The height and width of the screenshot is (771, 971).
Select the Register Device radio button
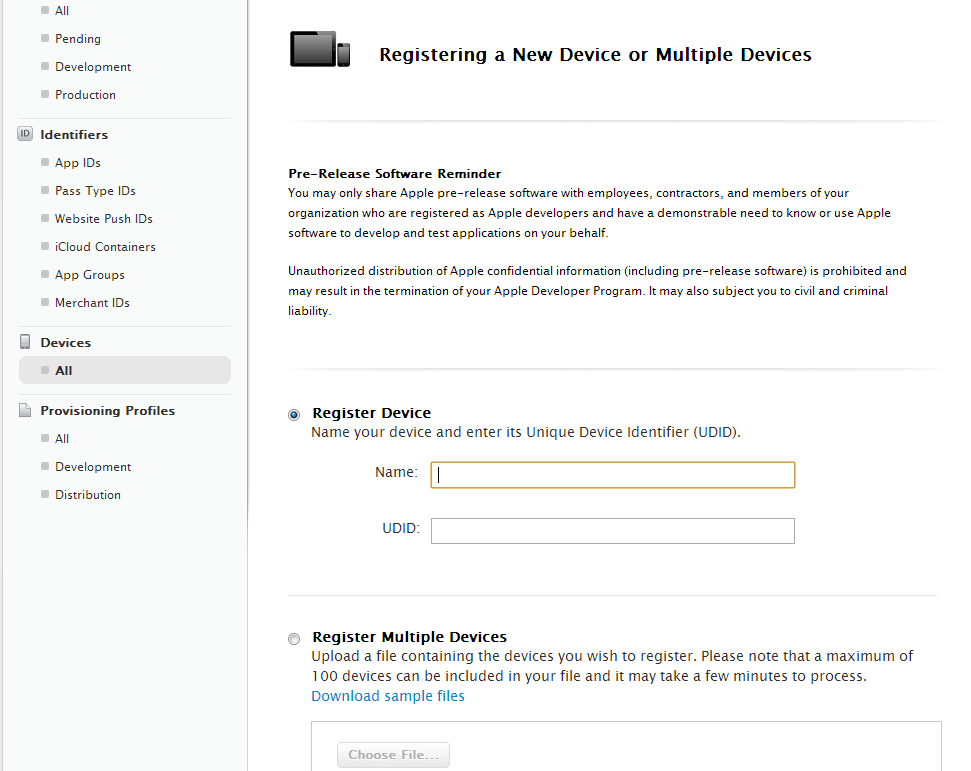click(x=294, y=414)
